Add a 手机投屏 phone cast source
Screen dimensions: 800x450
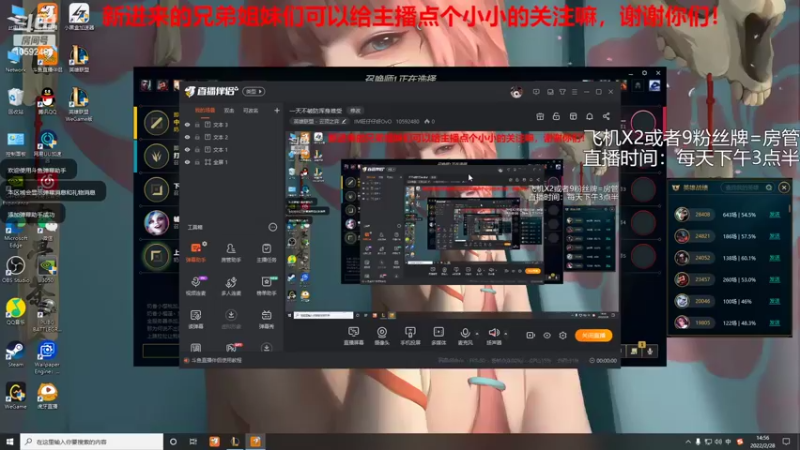pos(410,336)
